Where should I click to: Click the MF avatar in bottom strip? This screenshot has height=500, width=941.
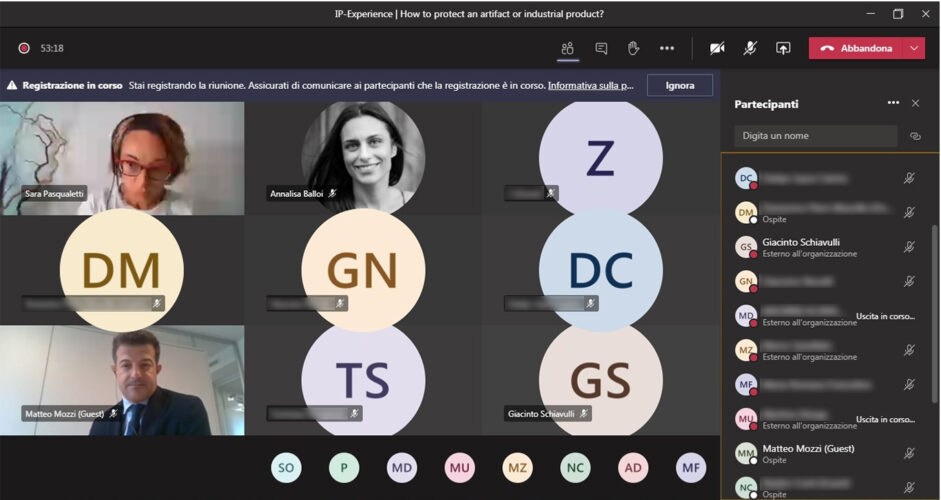[691, 468]
